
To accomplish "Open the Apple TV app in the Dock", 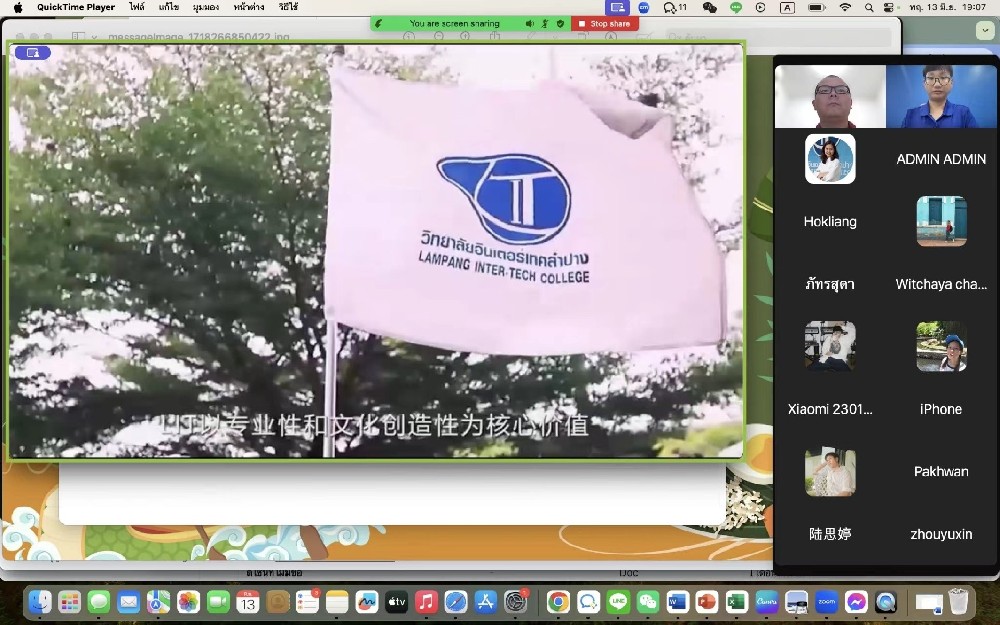I will (x=396, y=601).
